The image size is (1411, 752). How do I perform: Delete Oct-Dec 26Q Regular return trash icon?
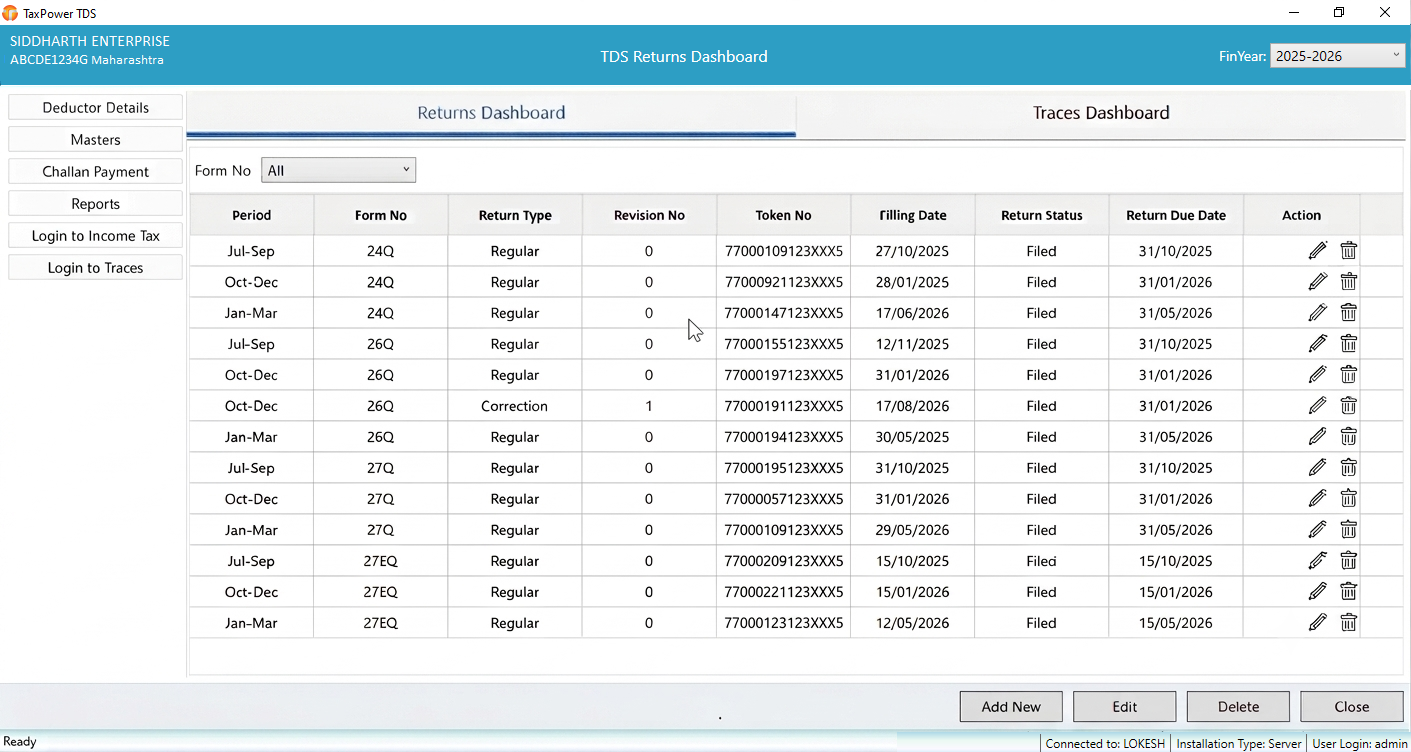[1348, 375]
